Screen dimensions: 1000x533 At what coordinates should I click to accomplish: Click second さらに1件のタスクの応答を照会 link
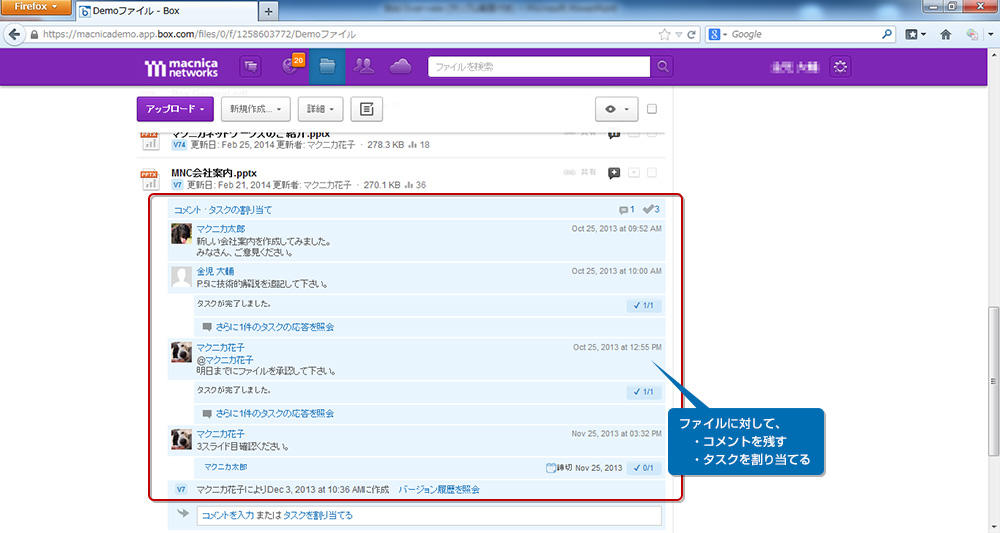click(x=275, y=413)
